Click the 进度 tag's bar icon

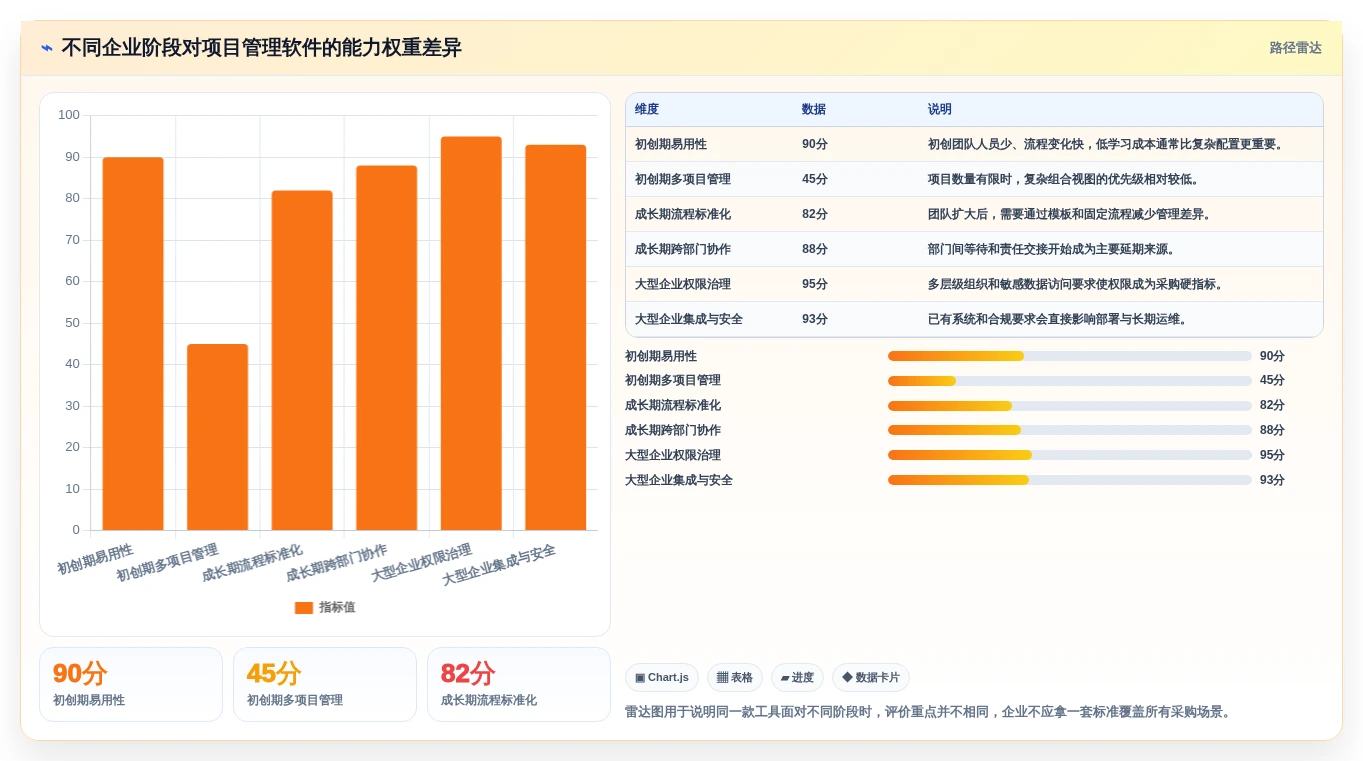tap(785, 678)
